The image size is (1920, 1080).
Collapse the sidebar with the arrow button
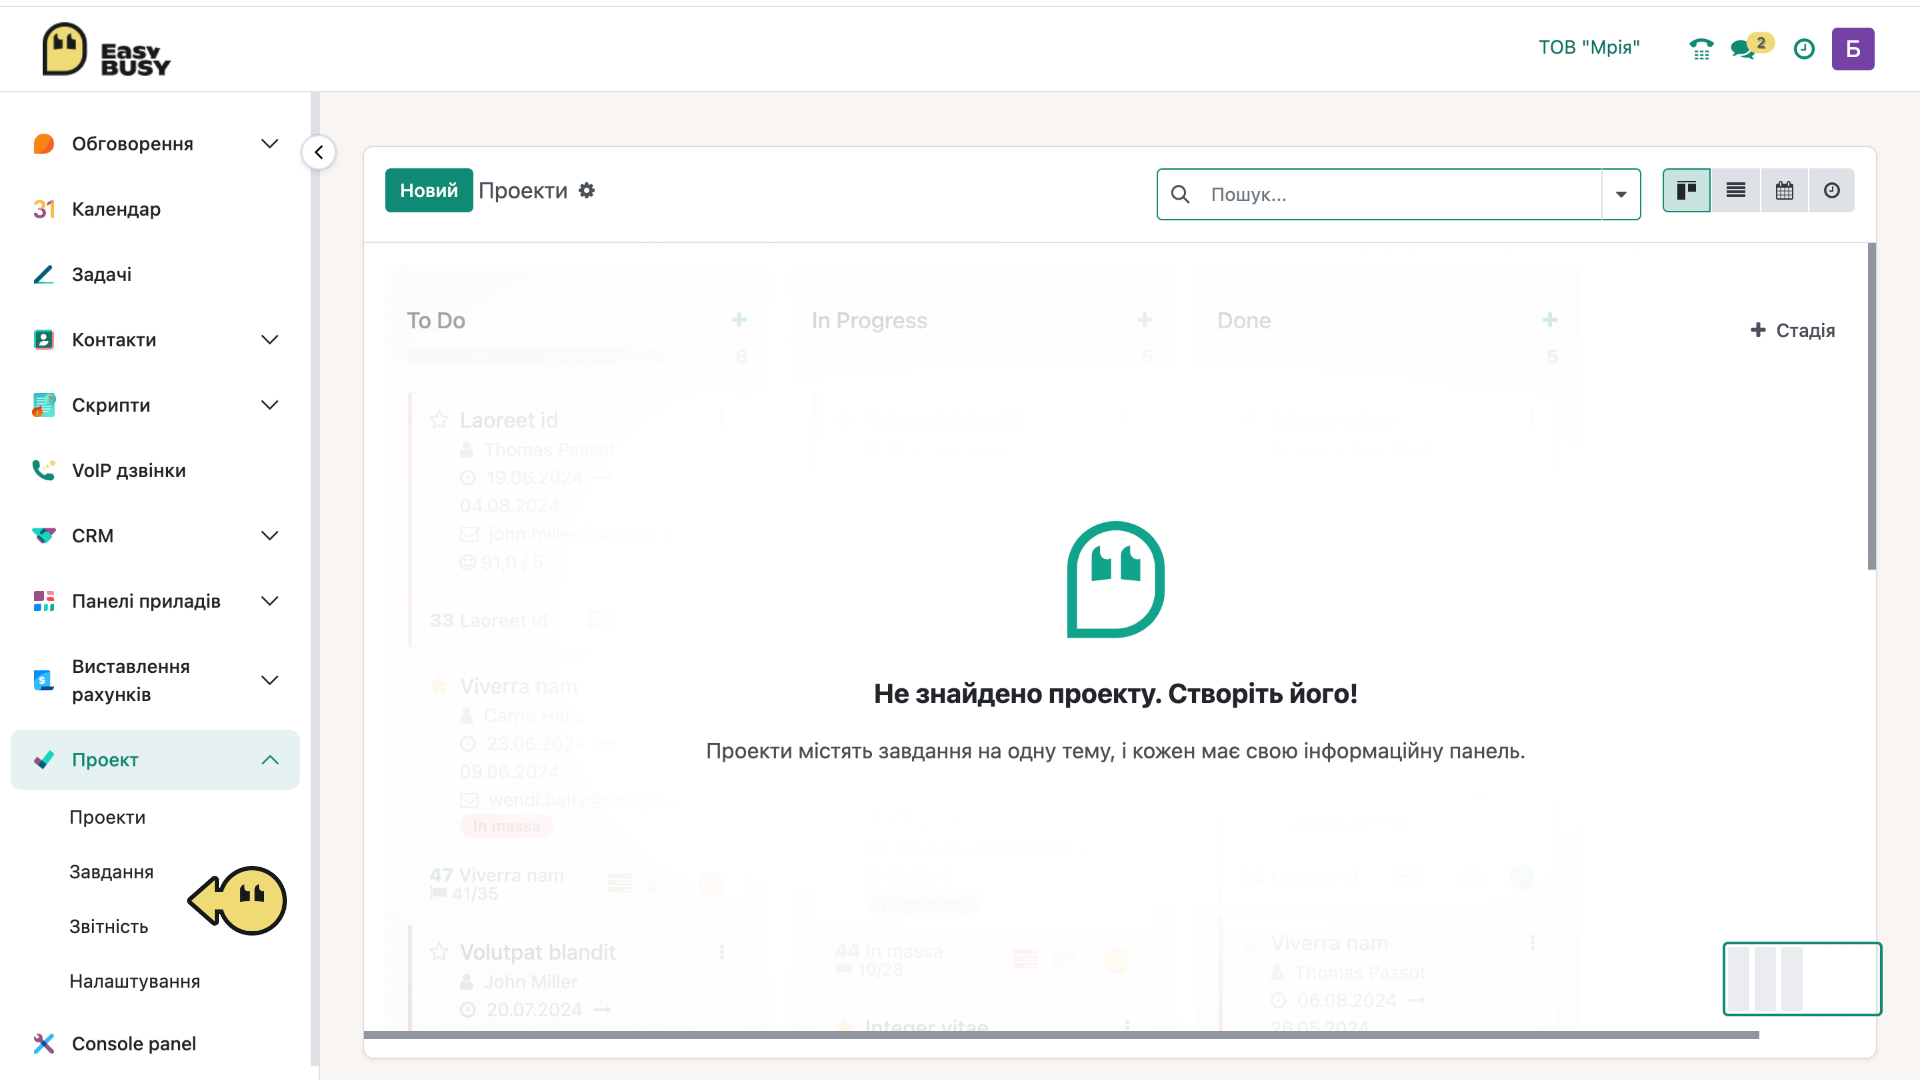[x=319, y=152]
